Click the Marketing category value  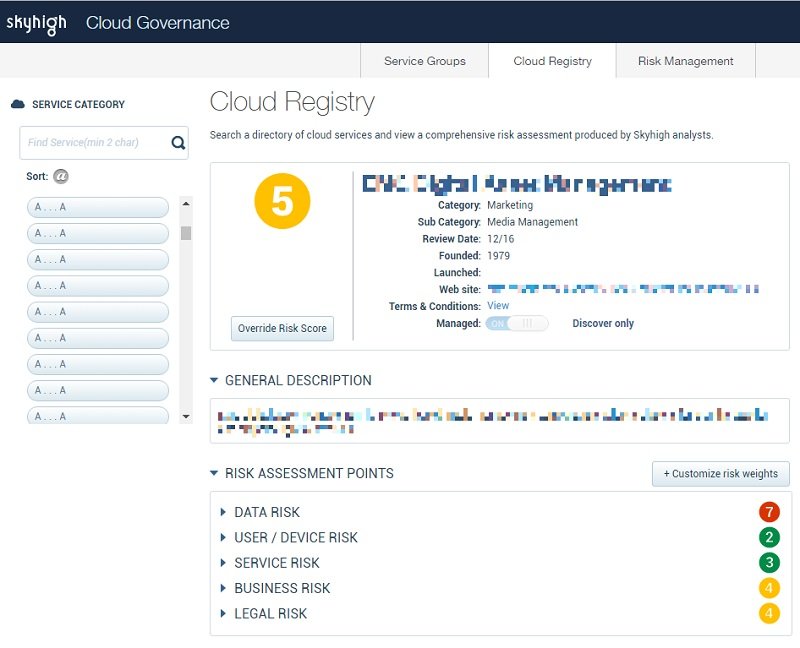tap(510, 205)
